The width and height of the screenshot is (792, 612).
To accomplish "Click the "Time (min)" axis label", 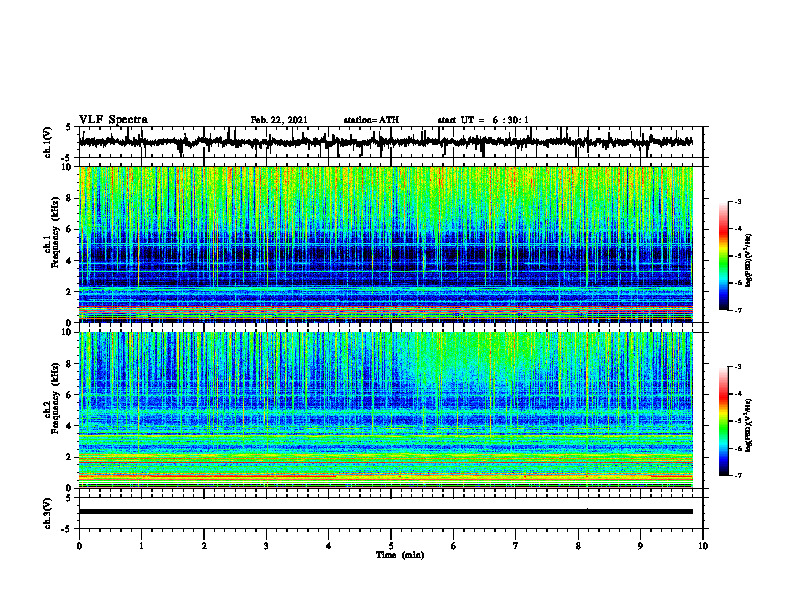I will (400, 555).
